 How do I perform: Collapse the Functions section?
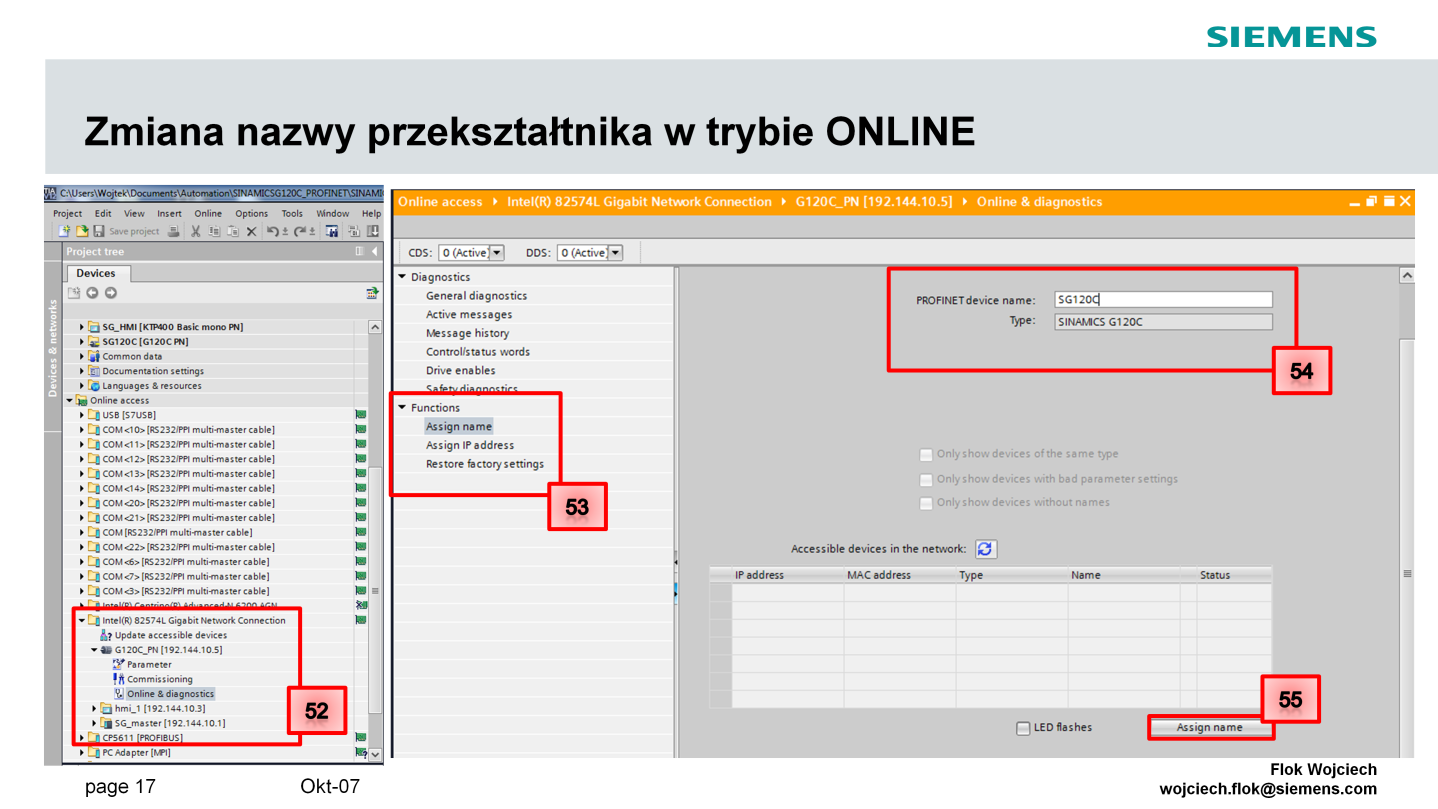pyautogui.click(x=402, y=408)
